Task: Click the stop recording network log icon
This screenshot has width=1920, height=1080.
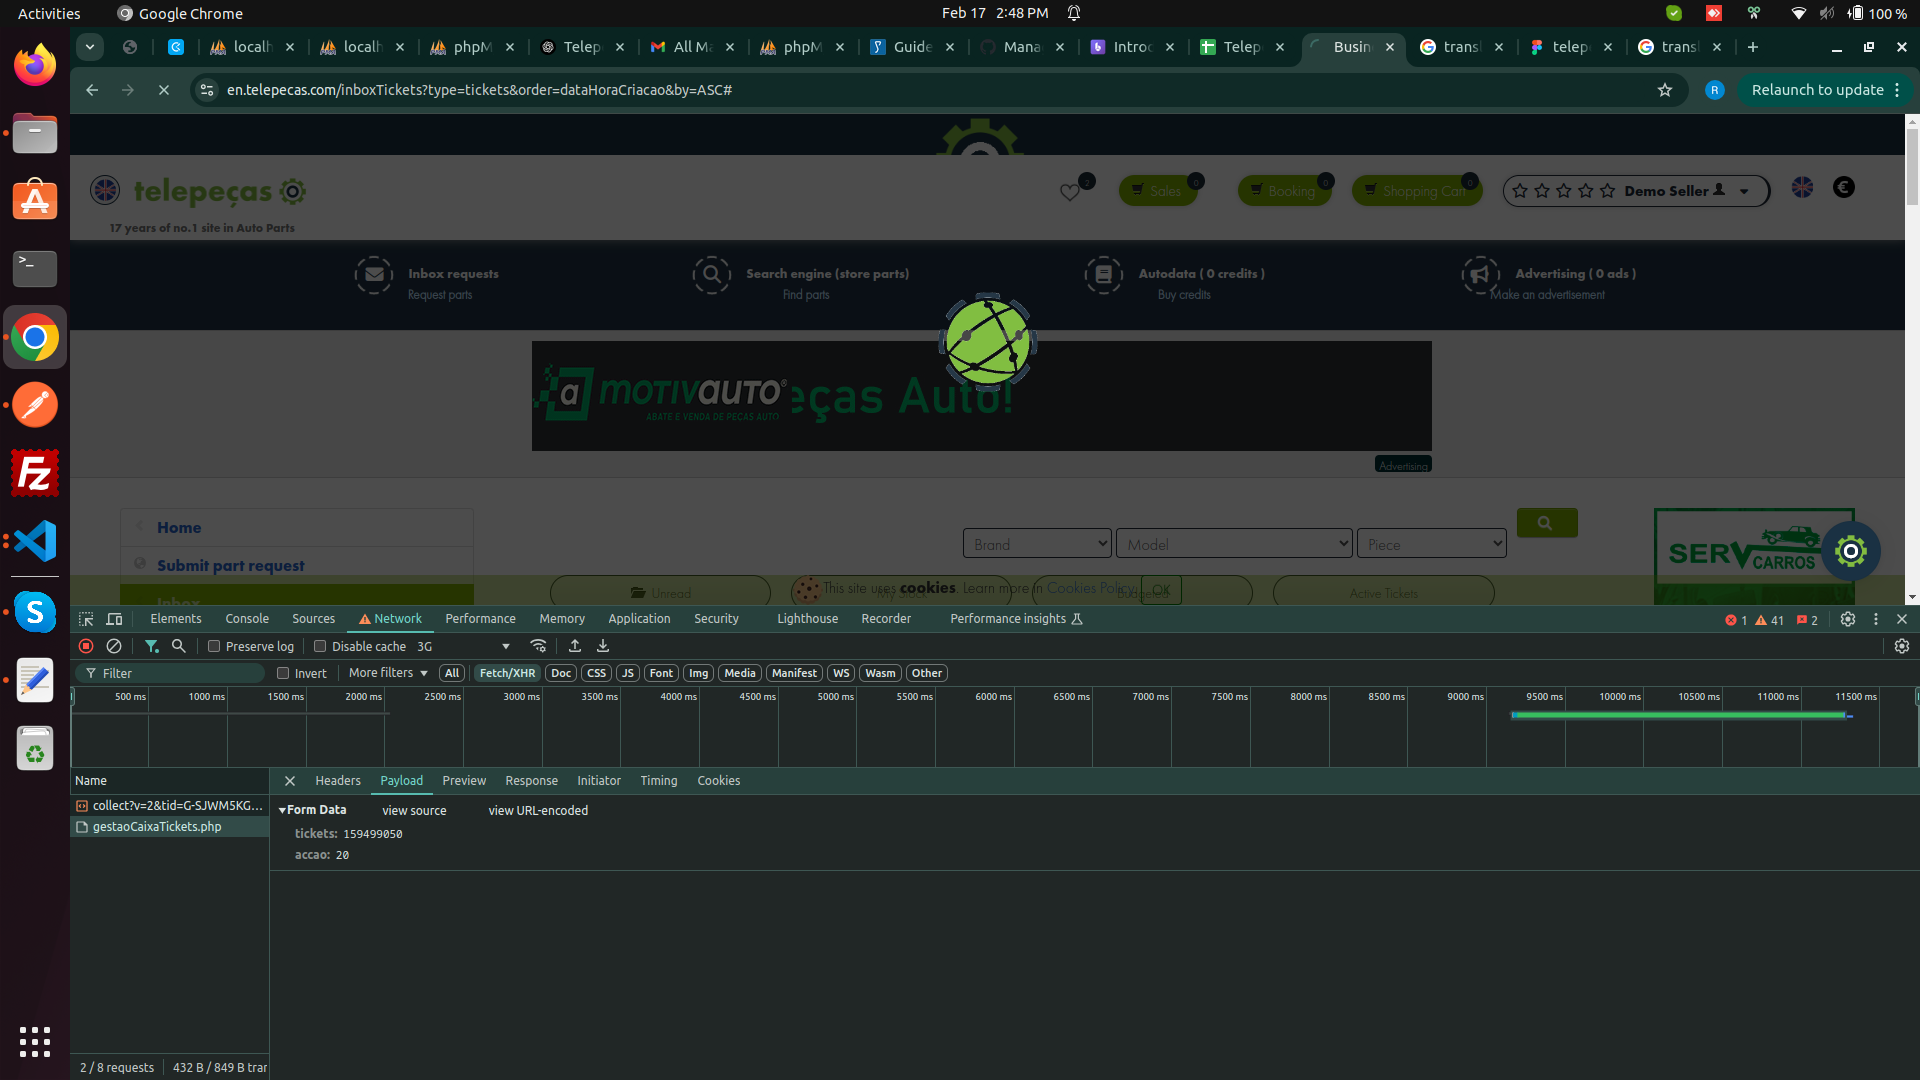Action: (86, 646)
